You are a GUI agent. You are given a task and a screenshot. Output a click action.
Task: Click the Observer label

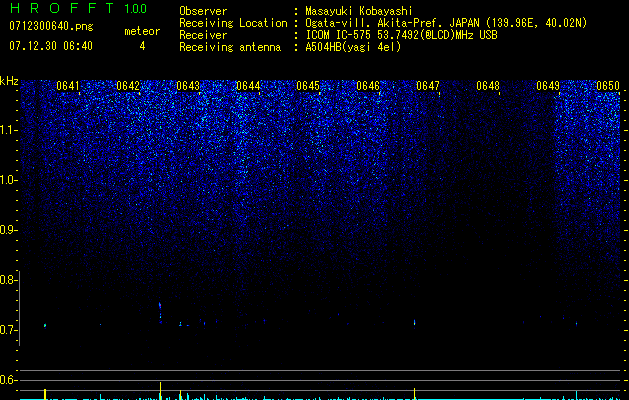[x=203, y=11]
